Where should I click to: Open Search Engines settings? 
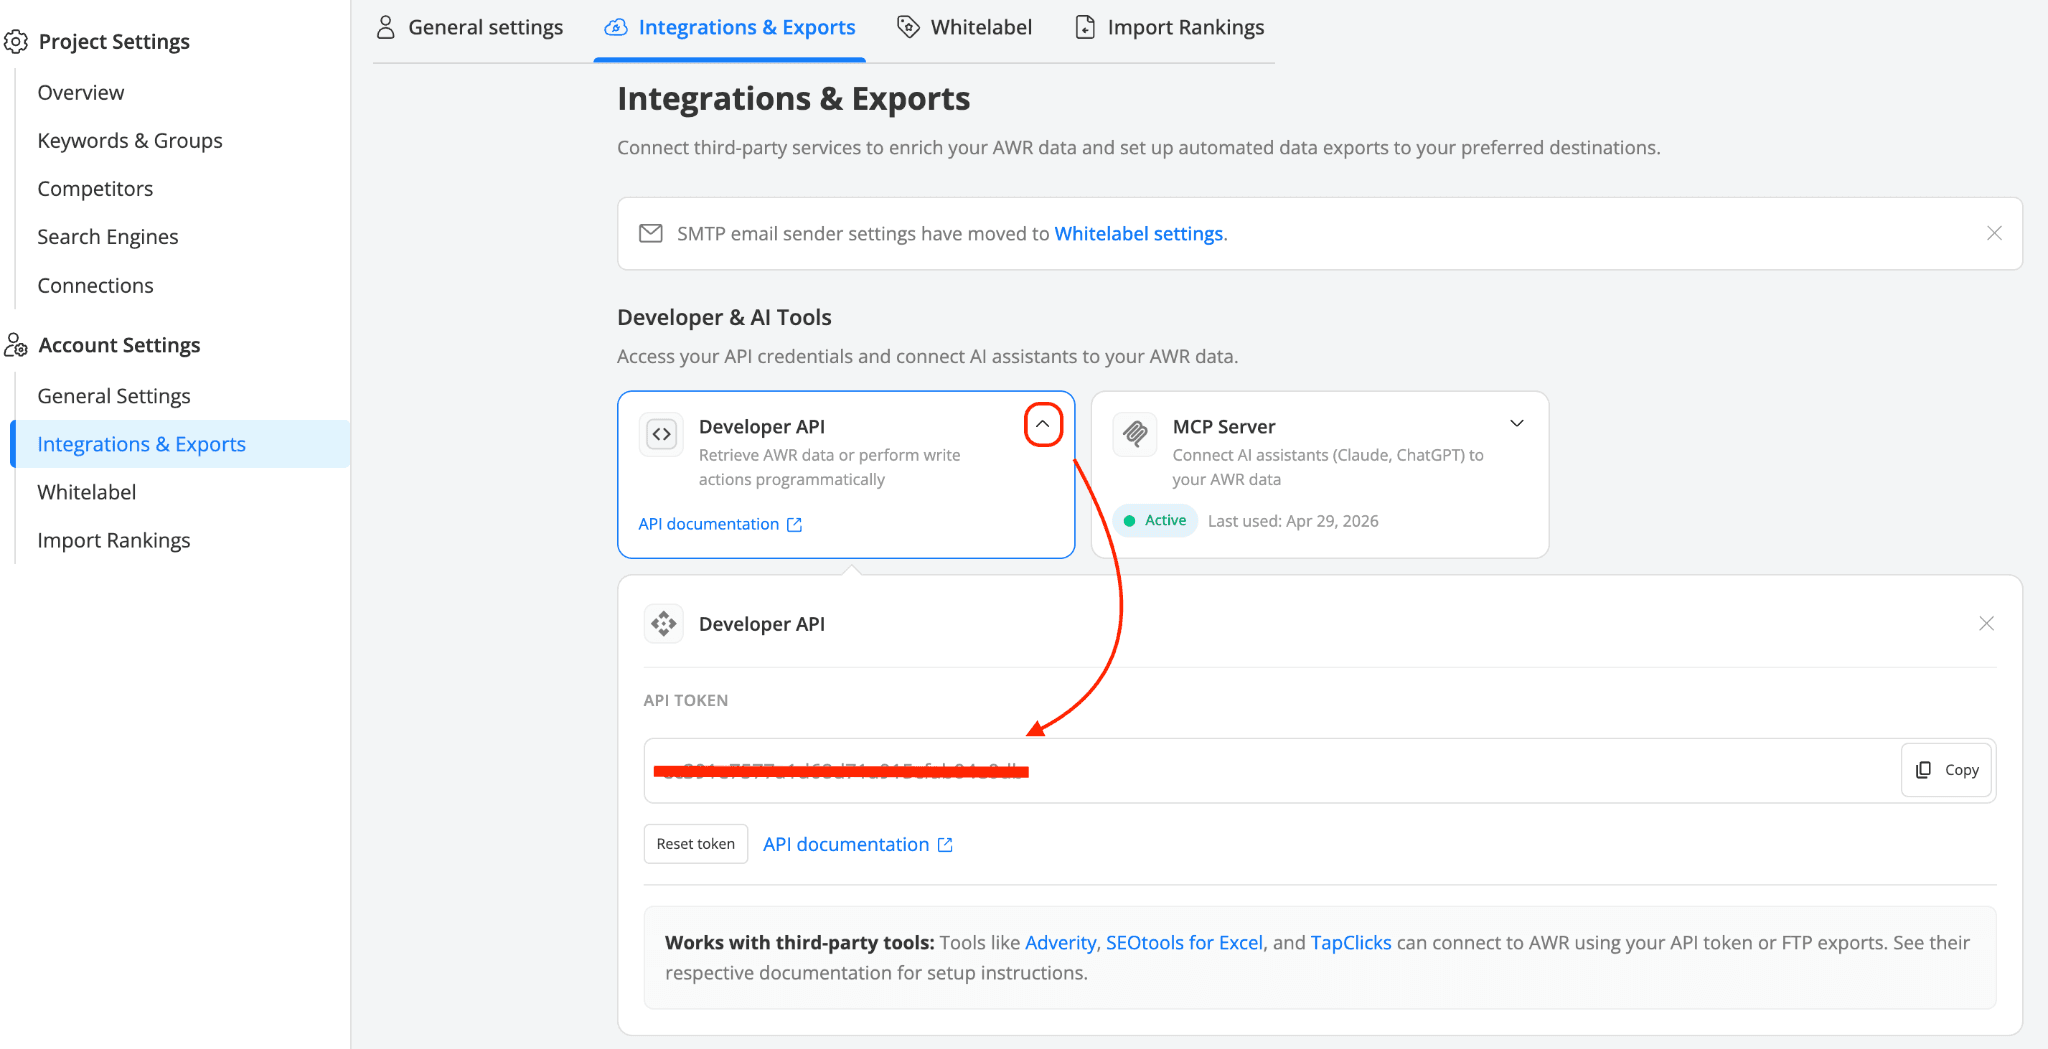(108, 237)
